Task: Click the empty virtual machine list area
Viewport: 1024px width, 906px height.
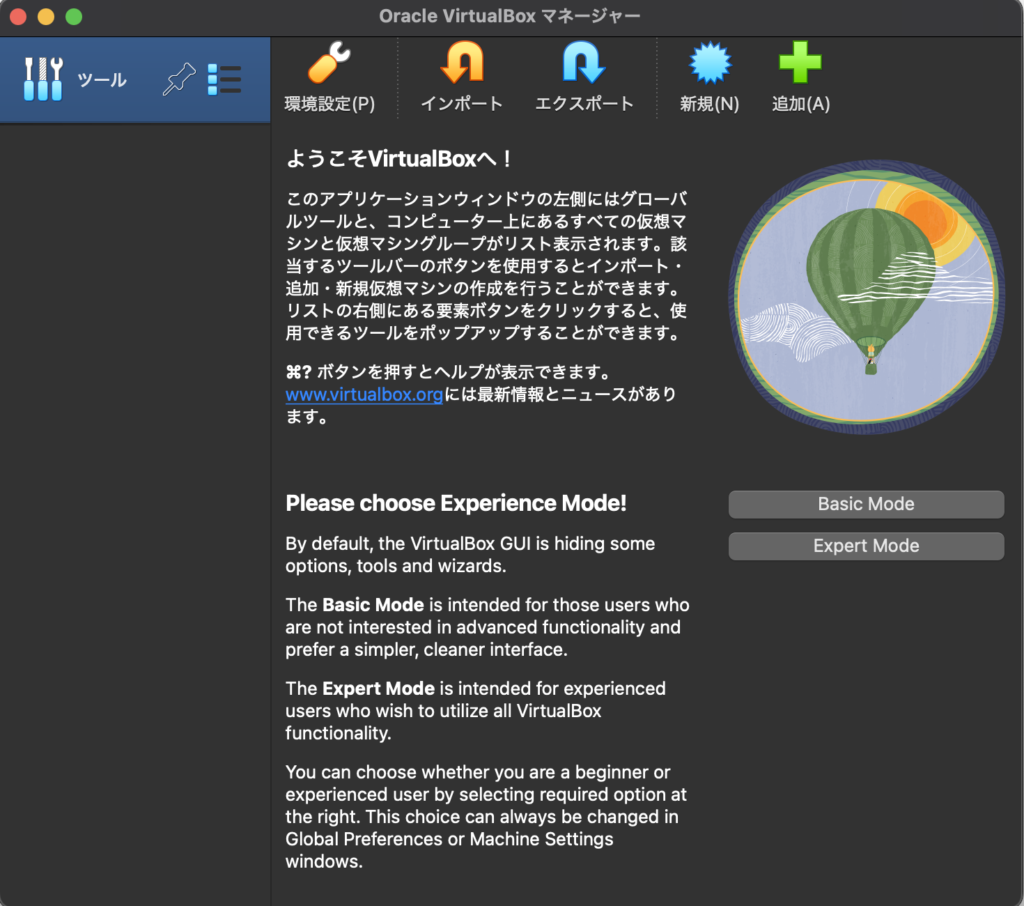Action: [135, 500]
